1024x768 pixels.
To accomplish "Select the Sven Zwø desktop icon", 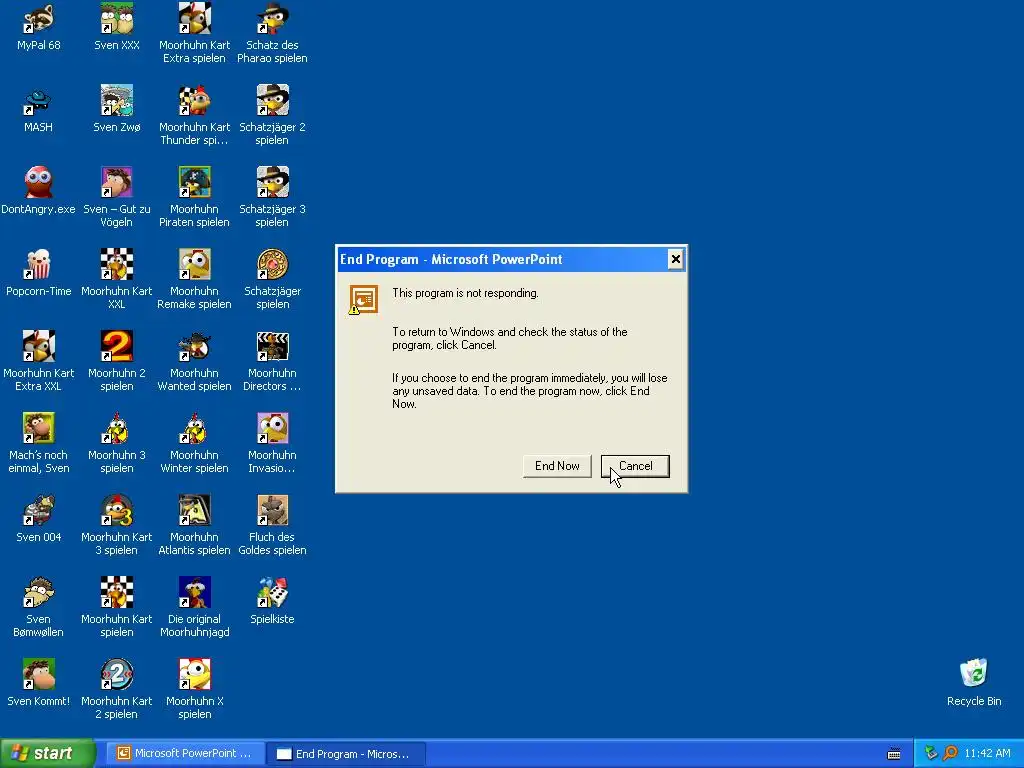I will pyautogui.click(x=117, y=101).
